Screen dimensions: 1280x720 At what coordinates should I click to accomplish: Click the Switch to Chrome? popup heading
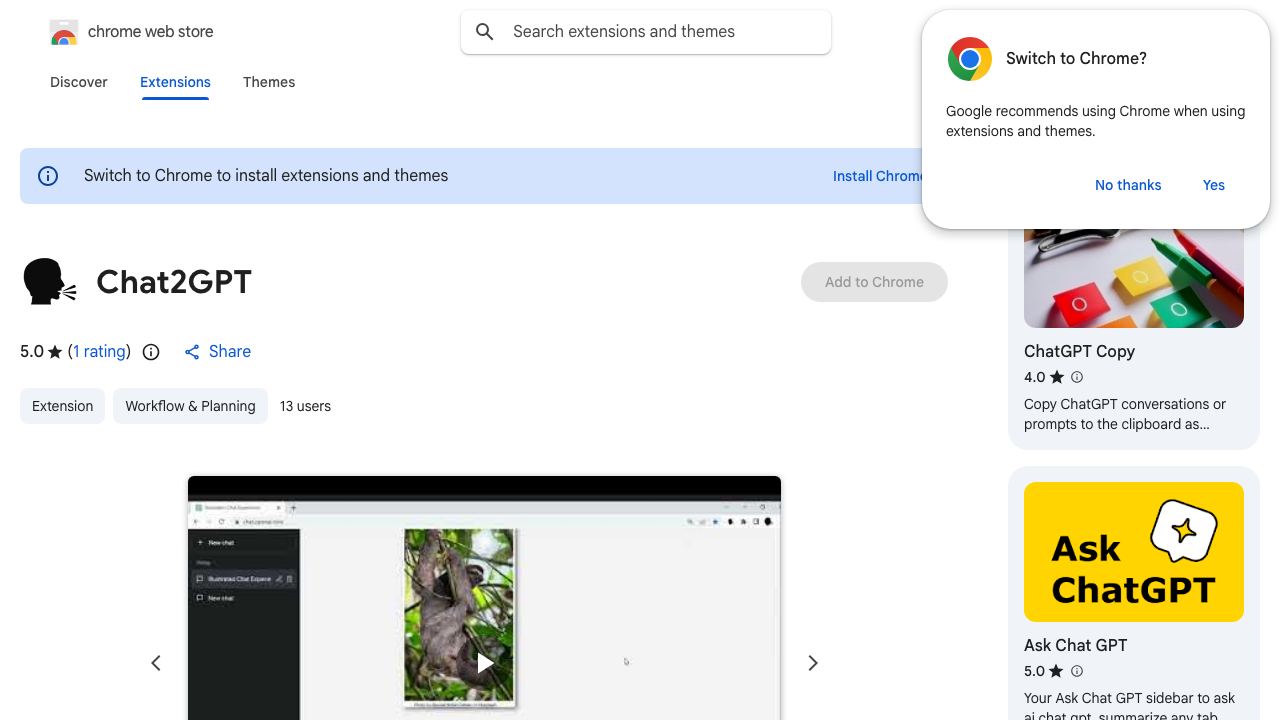pos(1076,59)
